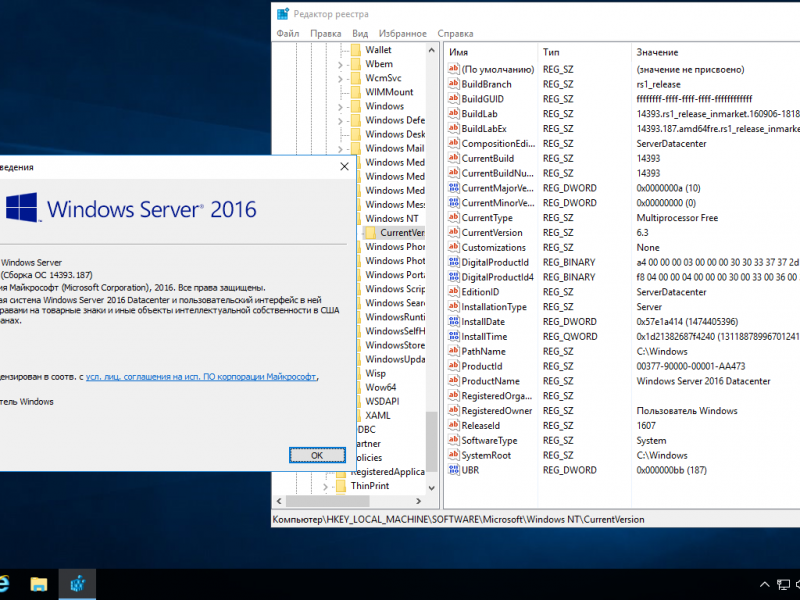The image size is (800, 600).
Task: Click the Значение column header
Action: point(715,52)
